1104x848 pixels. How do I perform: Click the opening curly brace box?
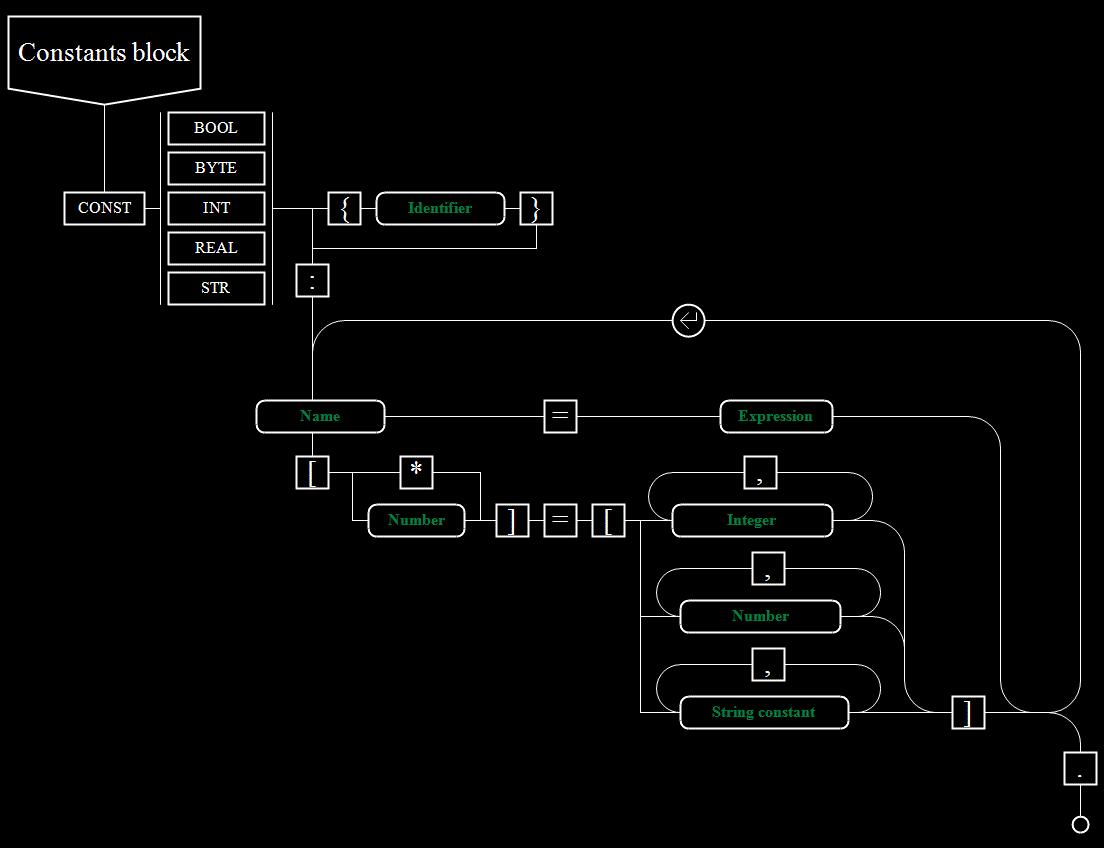pyautogui.click(x=344, y=208)
